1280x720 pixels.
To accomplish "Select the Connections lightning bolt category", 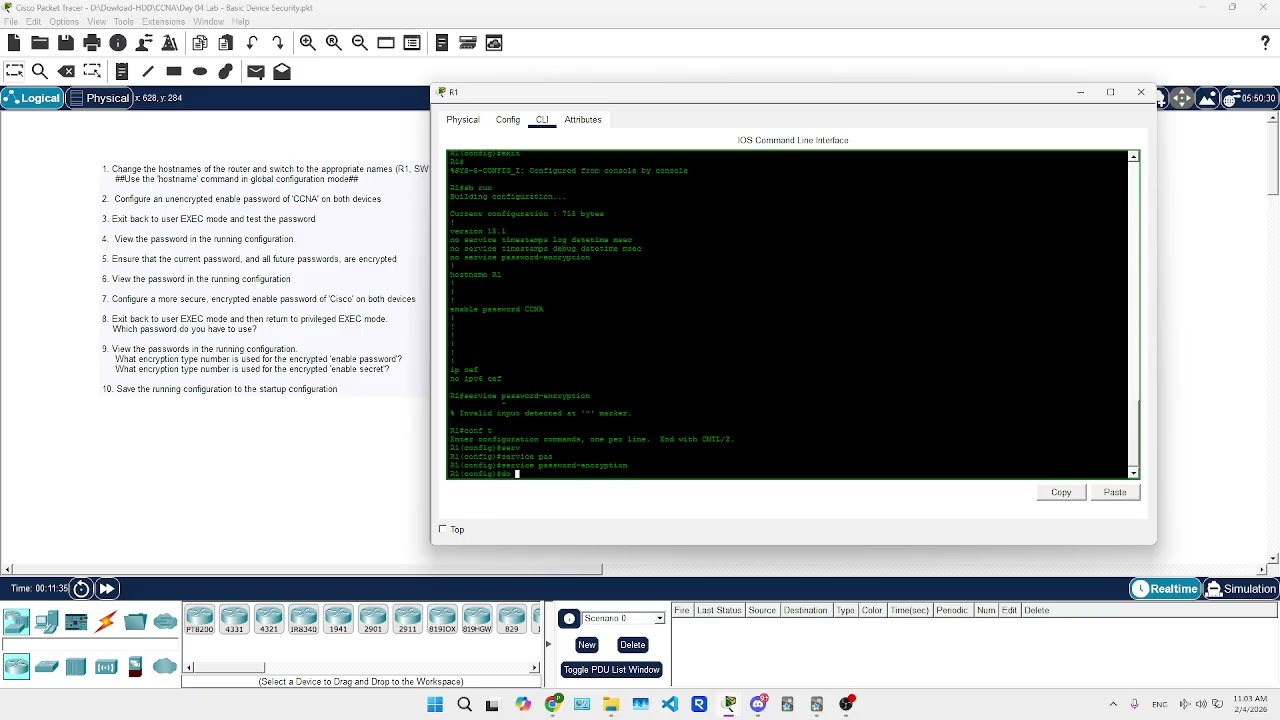I will 106,622.
